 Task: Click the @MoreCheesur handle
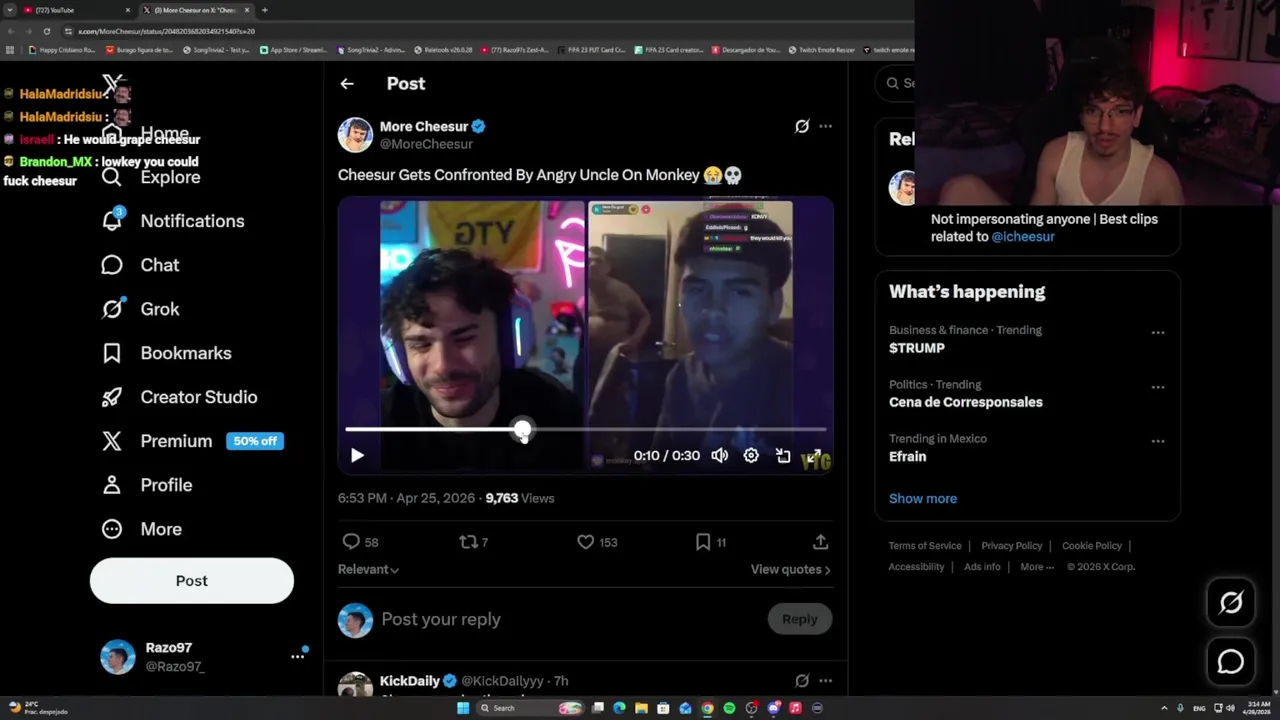[426, 144]
